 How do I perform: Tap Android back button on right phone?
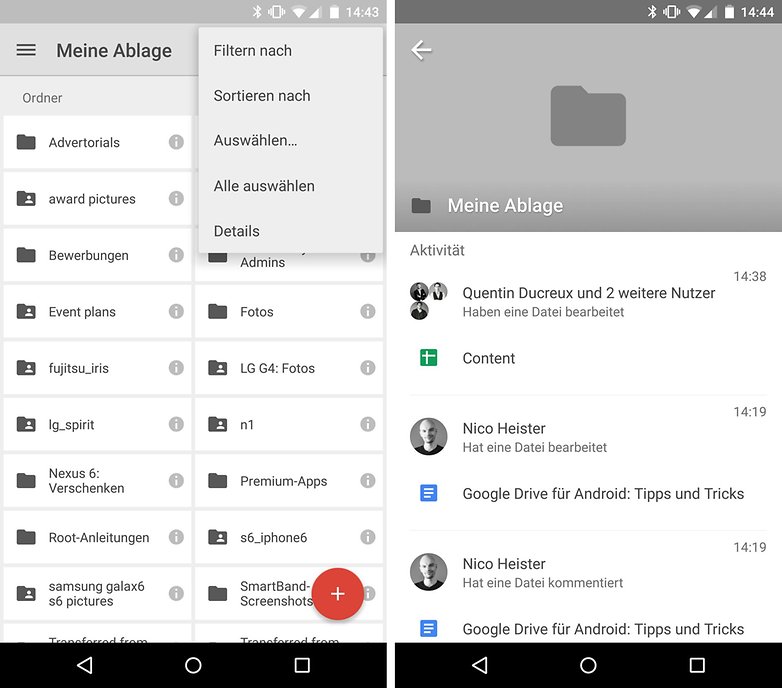(x=480, y=665)
